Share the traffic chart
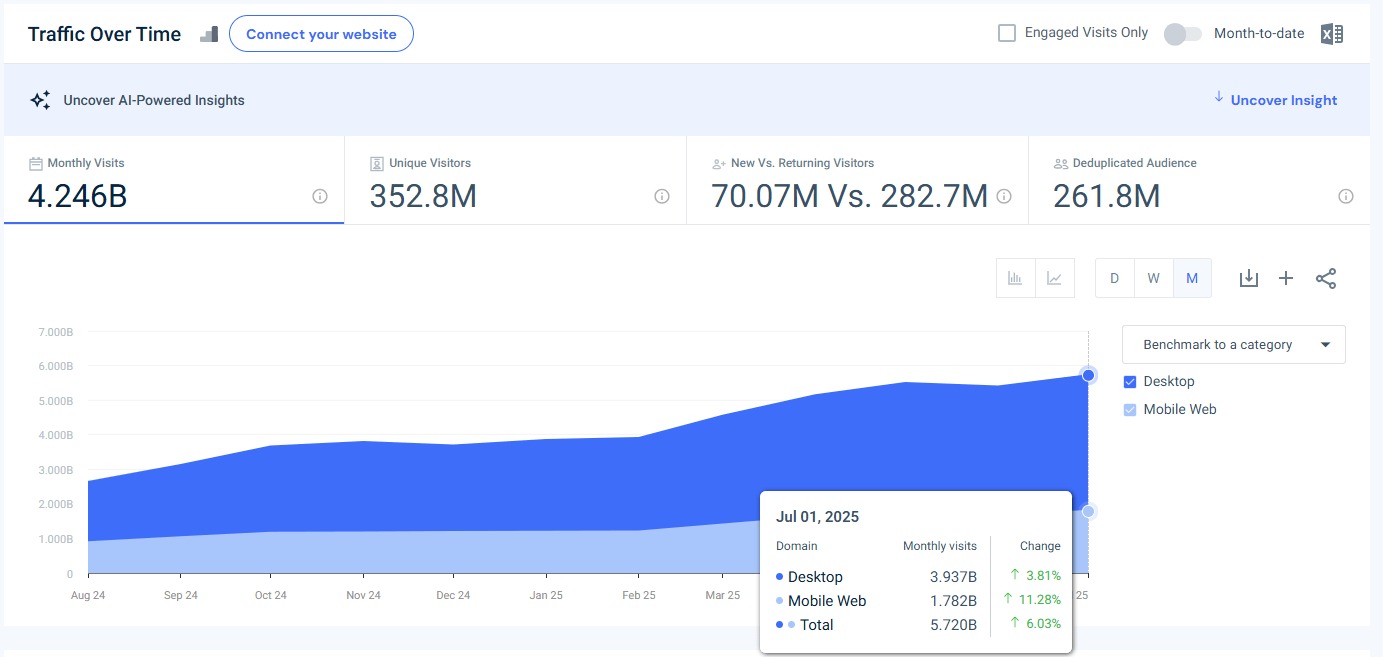 pyautogui.click(x=1326, y=278)
